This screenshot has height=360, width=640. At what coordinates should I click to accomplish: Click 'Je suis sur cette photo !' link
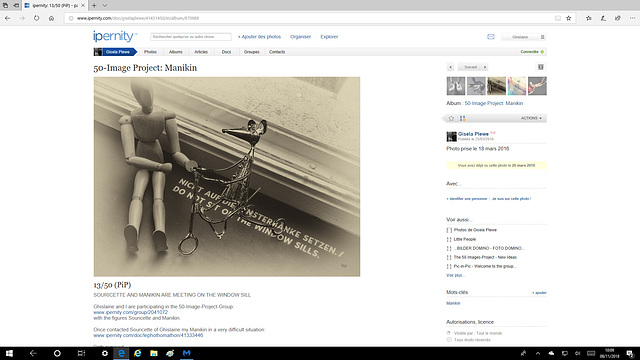point(511,199)
